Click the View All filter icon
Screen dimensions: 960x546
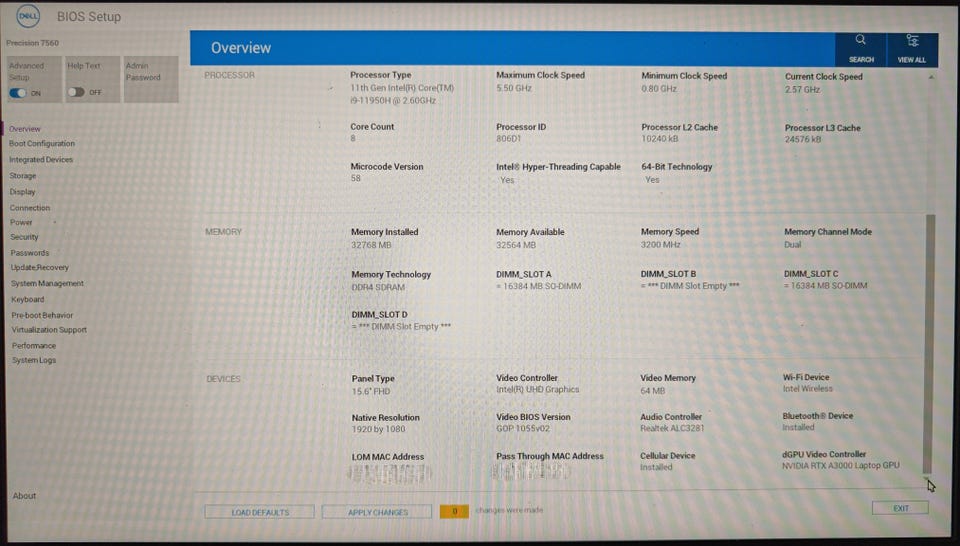click(x=912, y=41)
